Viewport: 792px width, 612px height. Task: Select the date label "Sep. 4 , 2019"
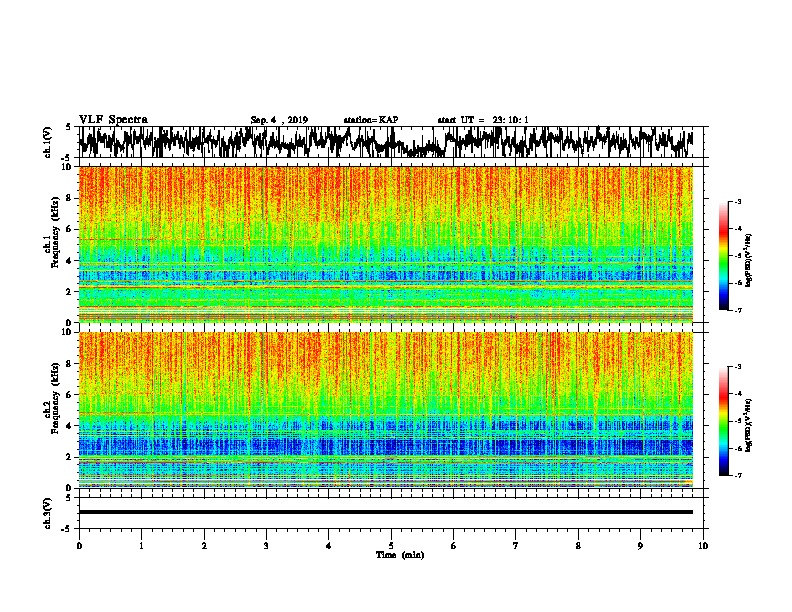pyautogui.click(x=279, y=120)
